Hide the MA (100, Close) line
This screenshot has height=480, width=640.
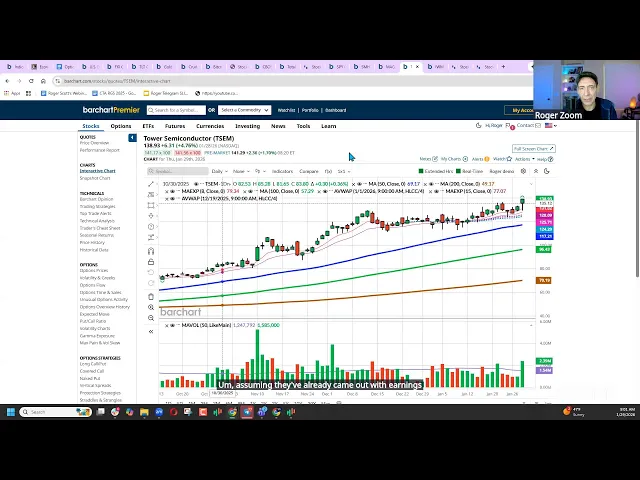[x=250, y=191]
